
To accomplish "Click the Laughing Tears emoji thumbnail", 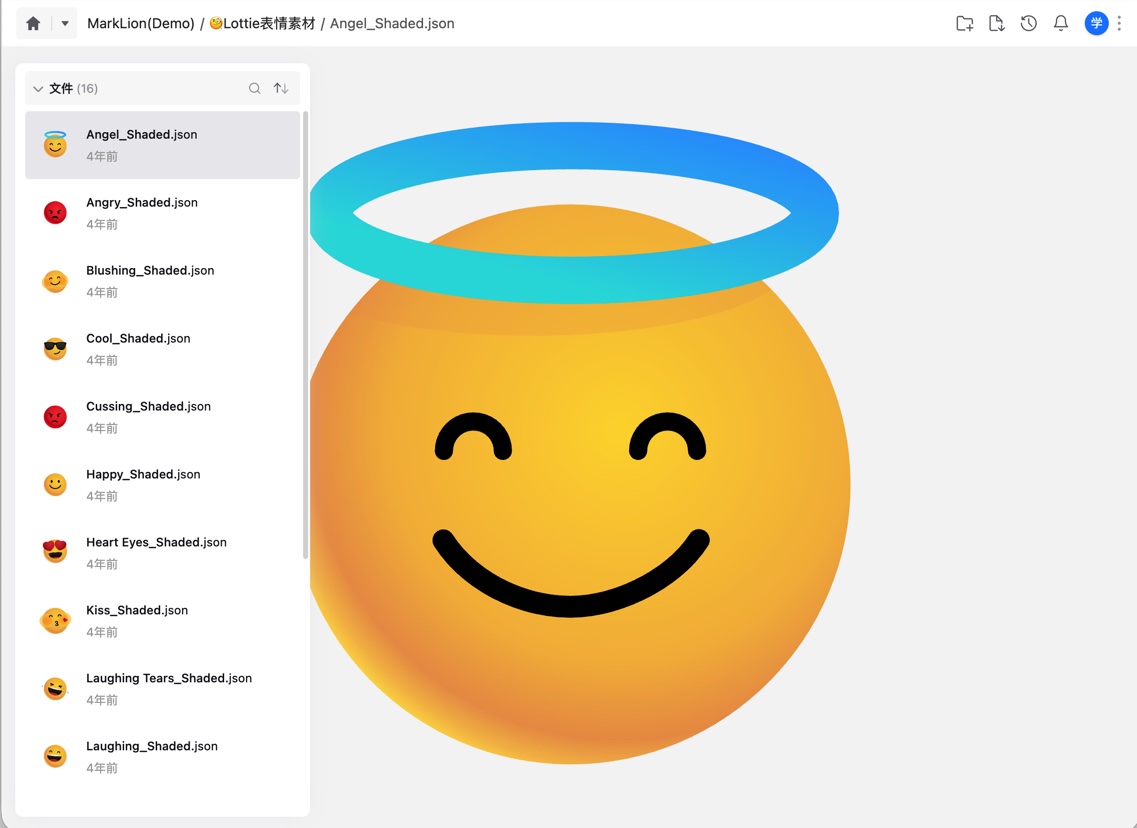I will [55, 689].
